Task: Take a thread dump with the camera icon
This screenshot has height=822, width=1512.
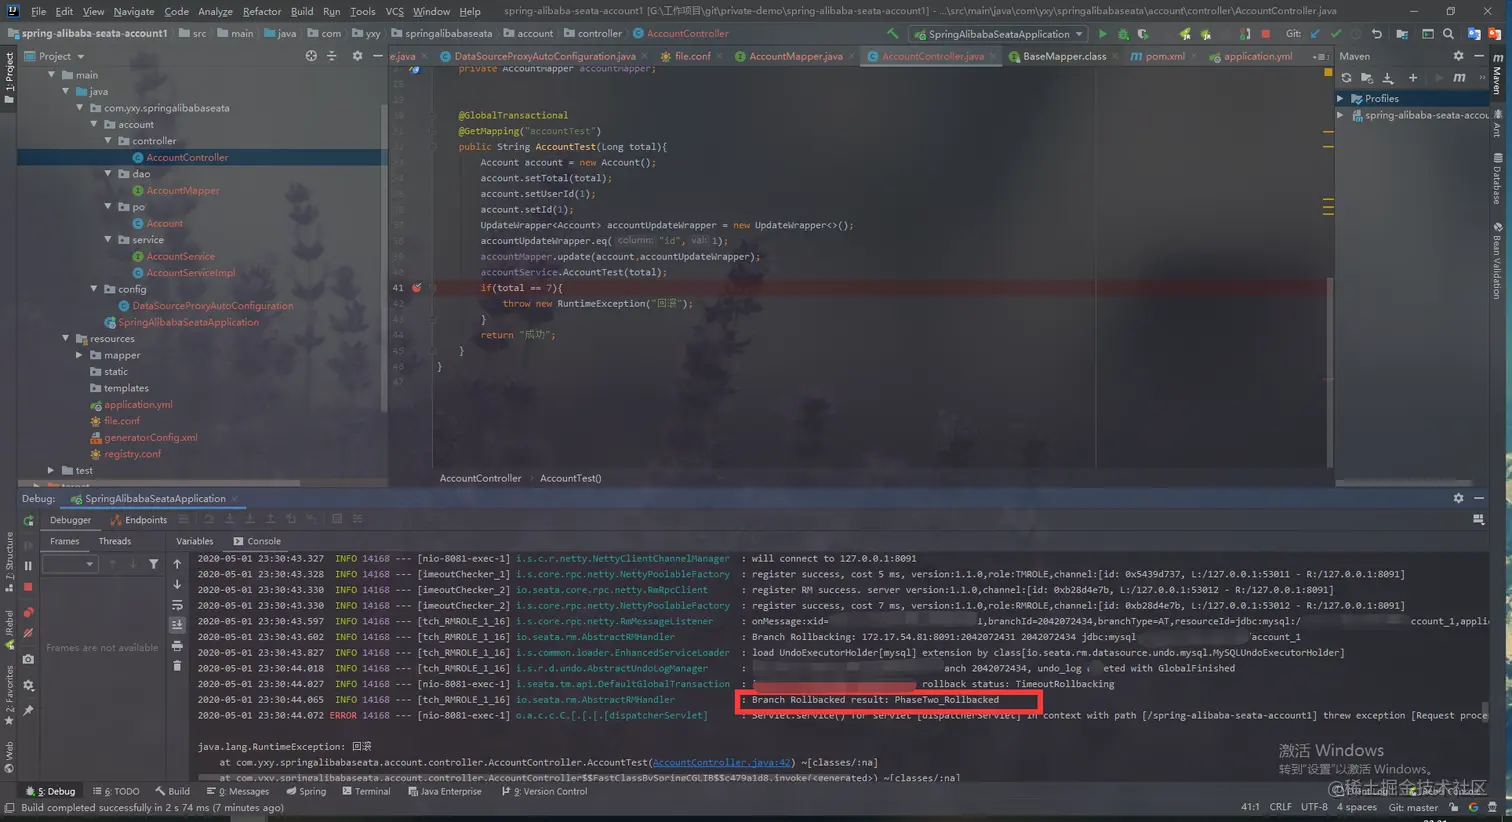Action: 28,660
